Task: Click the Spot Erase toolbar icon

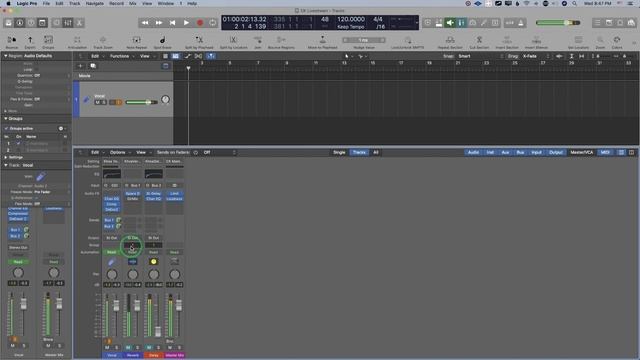Action: tap(162, 42)
